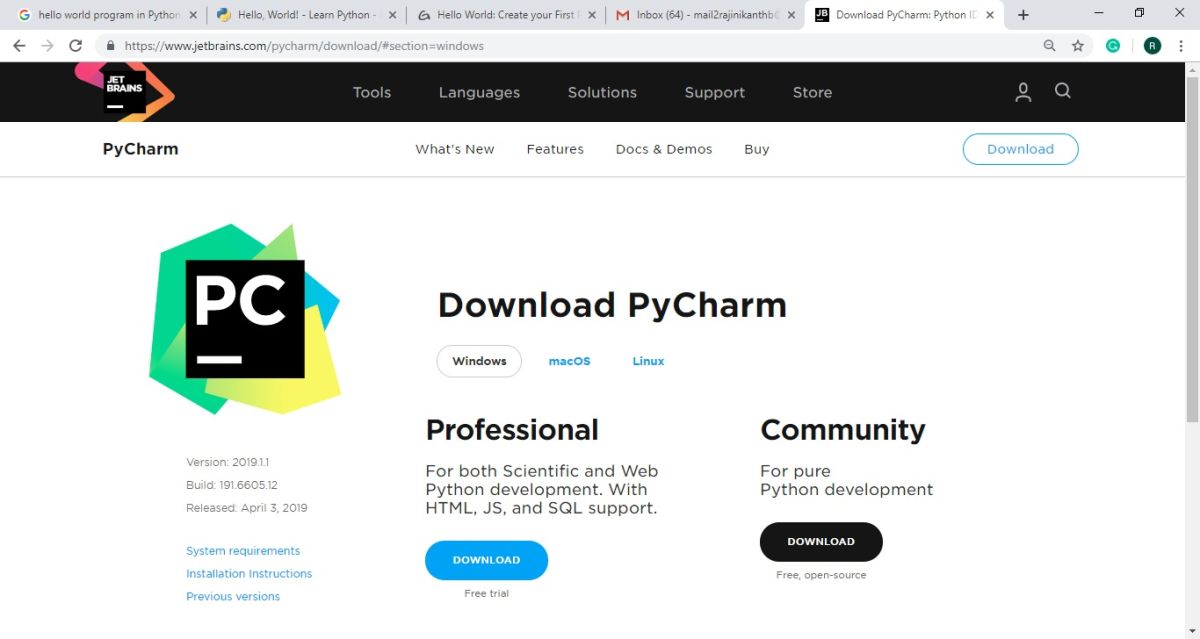Click the JetBrains logo icon
The height and width of the screenshot is (639, 1200).
pyautogui.click(x=124, y=91)
